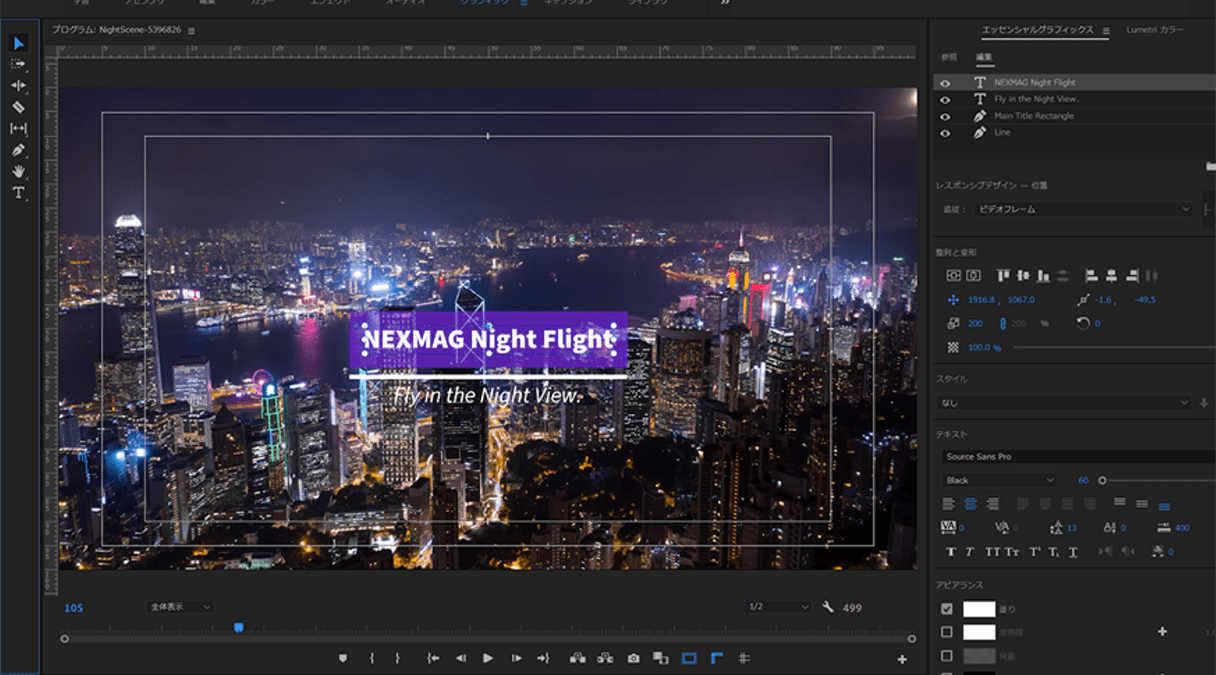Select the Razor tool
1216x675 pixels.
click(x=18, y=107)
